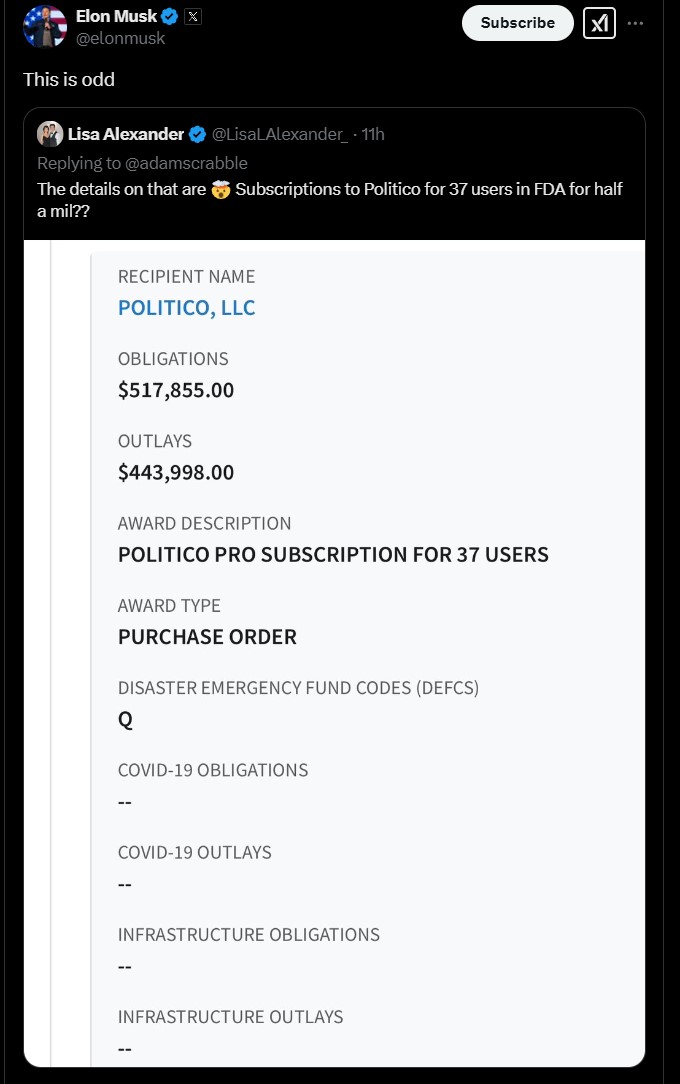680x1084 pixels.
Task: Open the POLITICO, LLC recipient link
Action: click(x=187, y=308)
